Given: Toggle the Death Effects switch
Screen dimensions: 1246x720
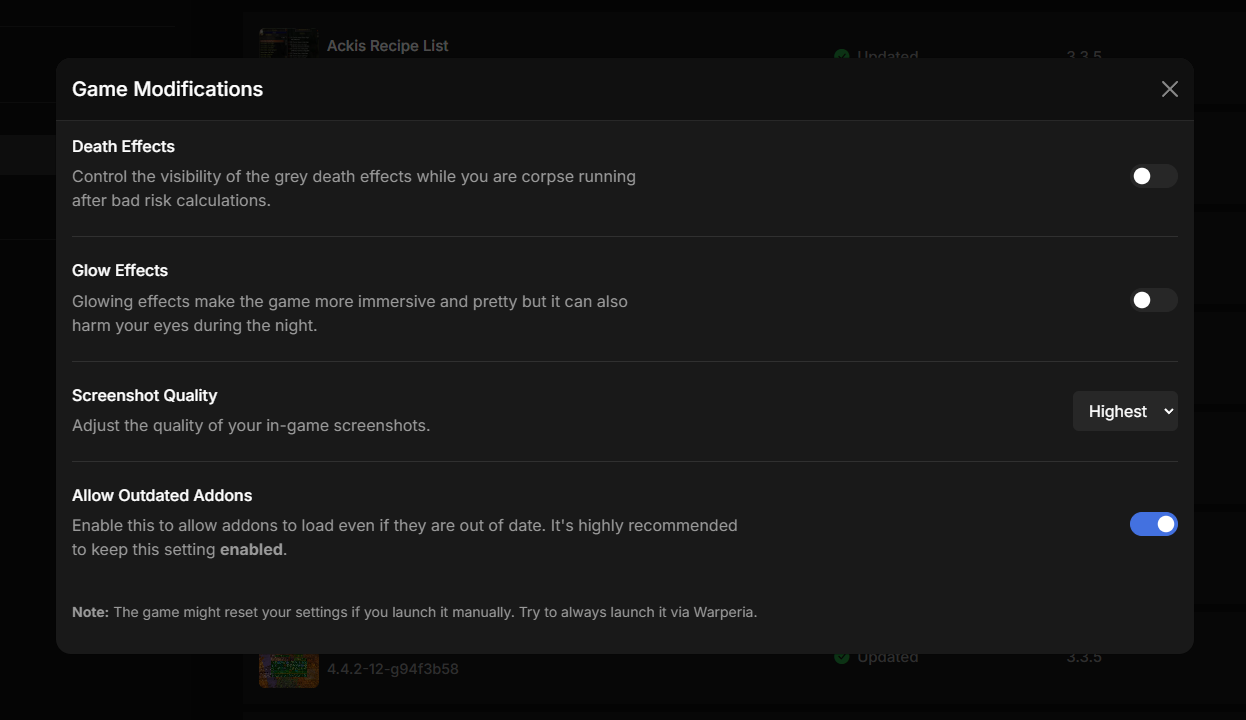Looking at the screenshot, I should click(1154, 176).
